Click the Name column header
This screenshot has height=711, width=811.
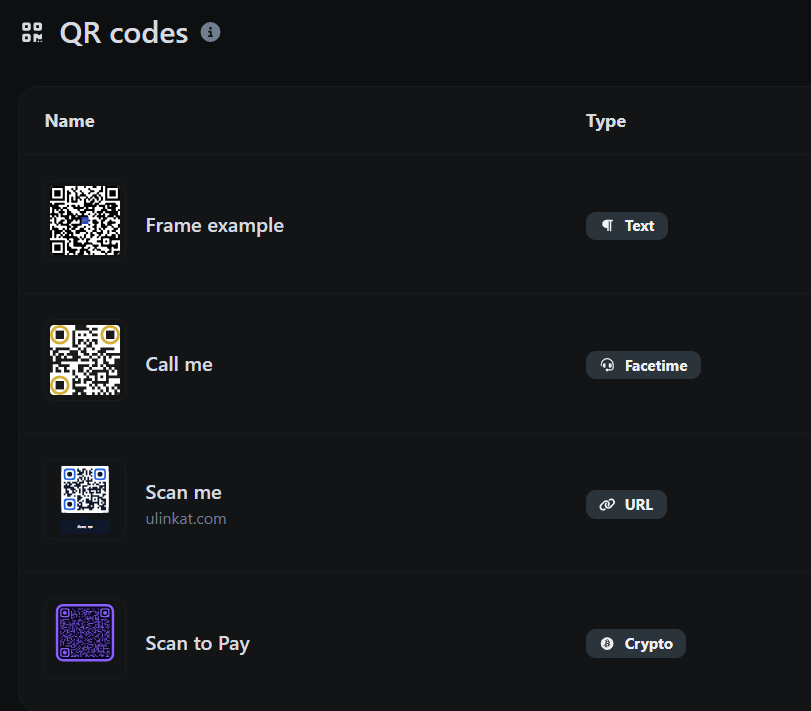[x=70, y=121]
